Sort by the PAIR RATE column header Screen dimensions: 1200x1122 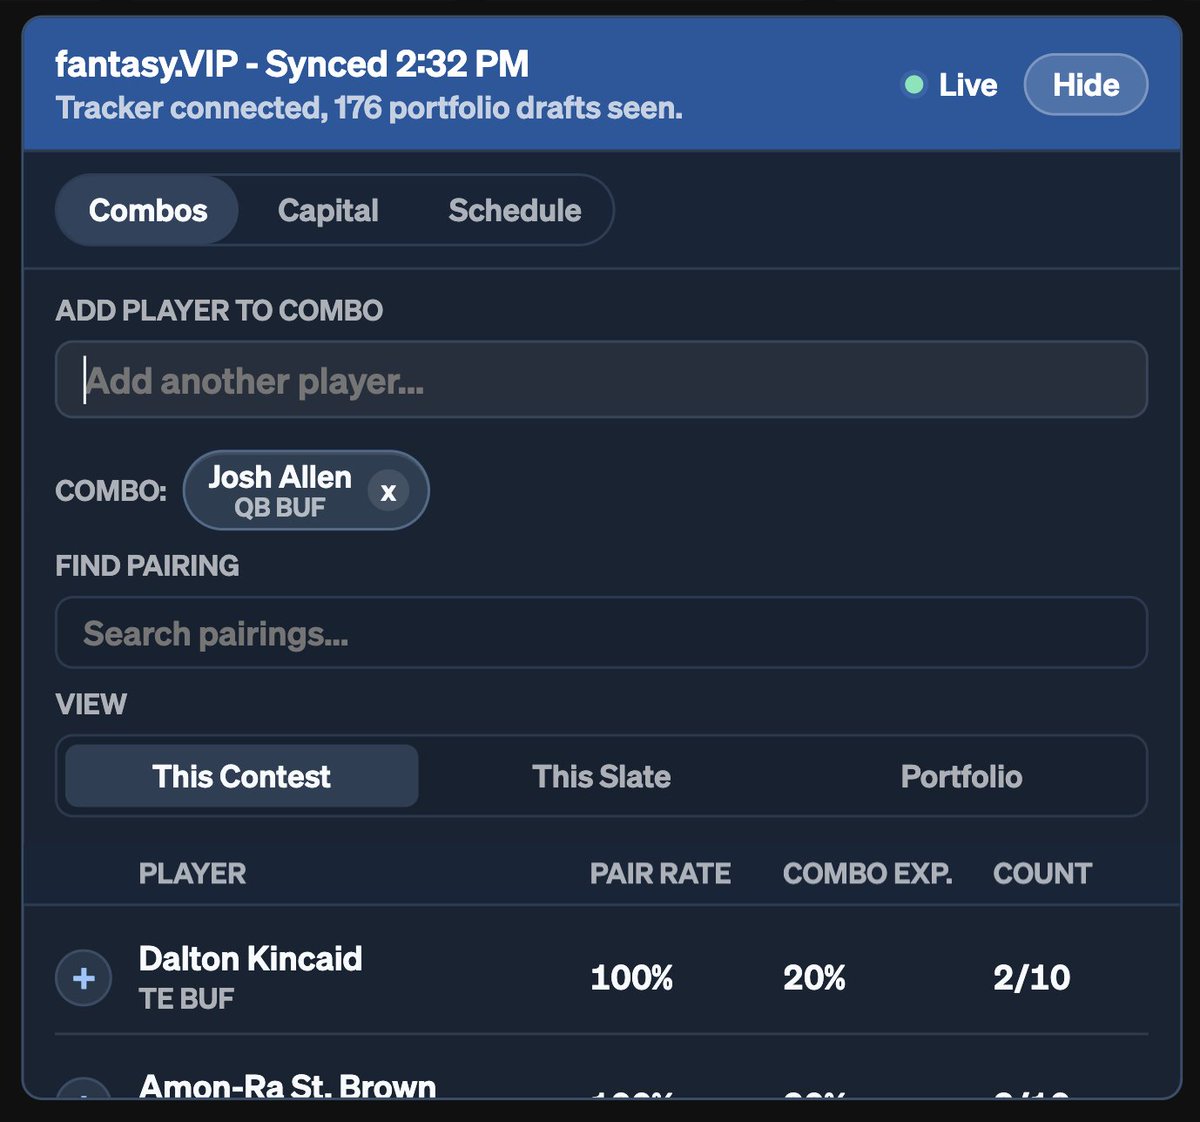coord(660,873)
